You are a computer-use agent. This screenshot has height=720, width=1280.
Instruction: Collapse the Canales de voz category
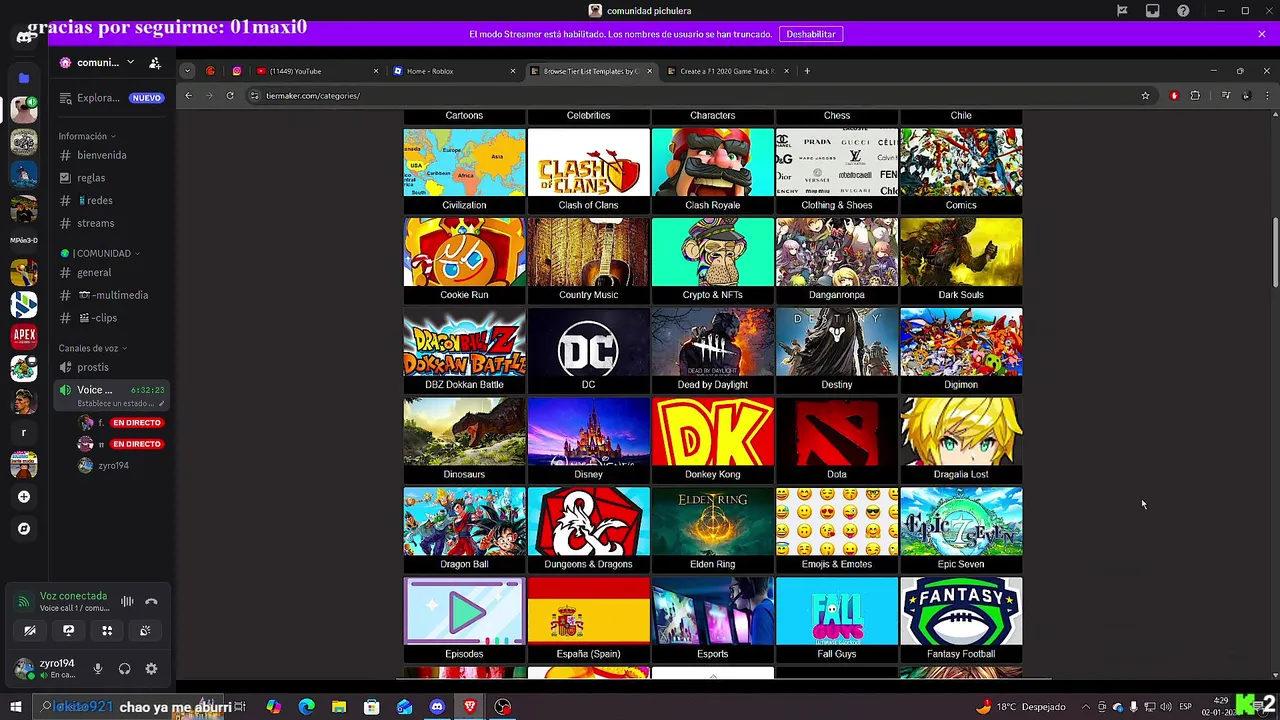point(92,348)
